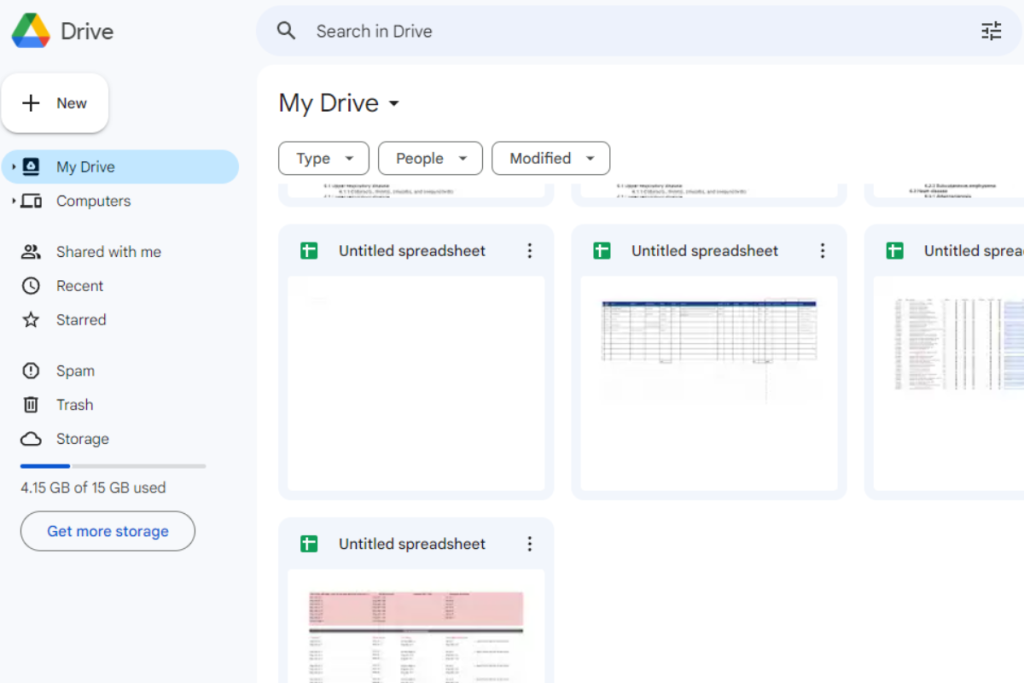Image resolution: width=1024 pixels, height=683 pixels.
Task: Open the partially visible third spreadsheet thumbnail
Action: [948, 383]
